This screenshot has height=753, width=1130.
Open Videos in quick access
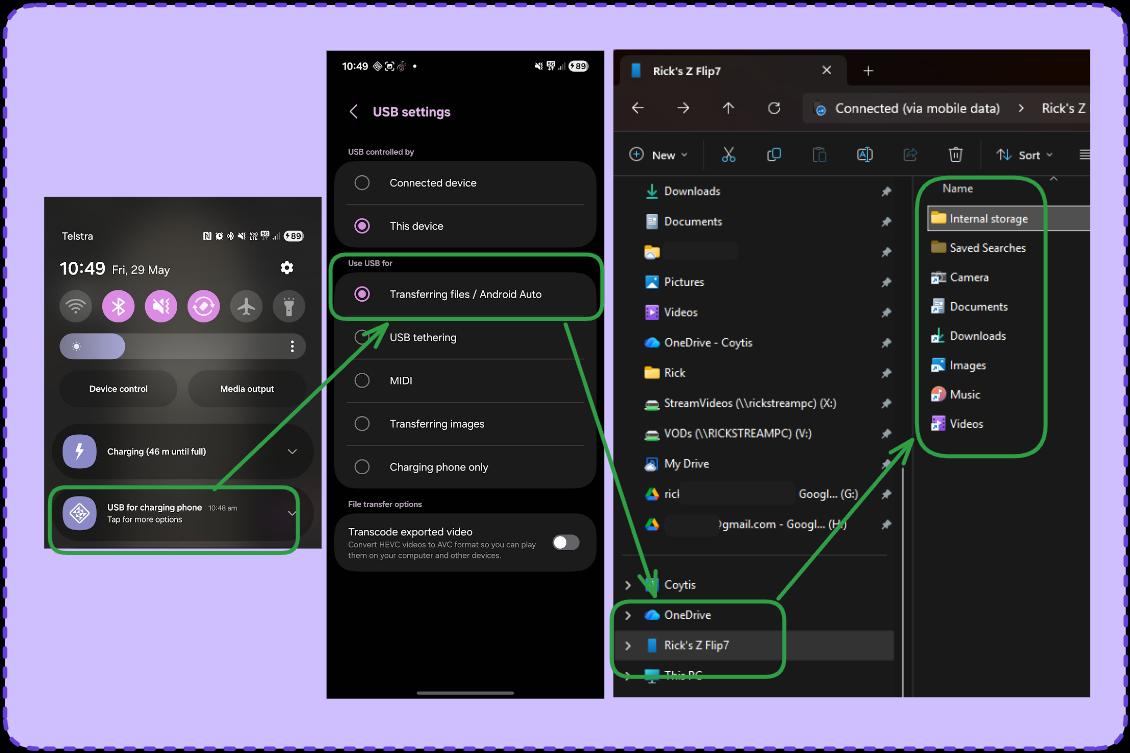[680, 312]
